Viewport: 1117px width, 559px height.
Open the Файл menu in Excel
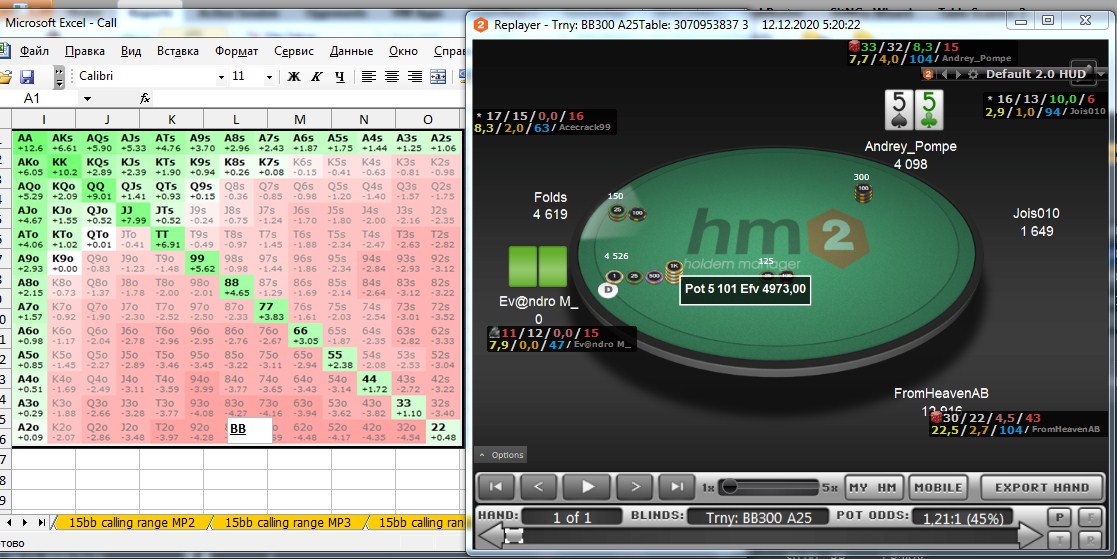[34, 51]
